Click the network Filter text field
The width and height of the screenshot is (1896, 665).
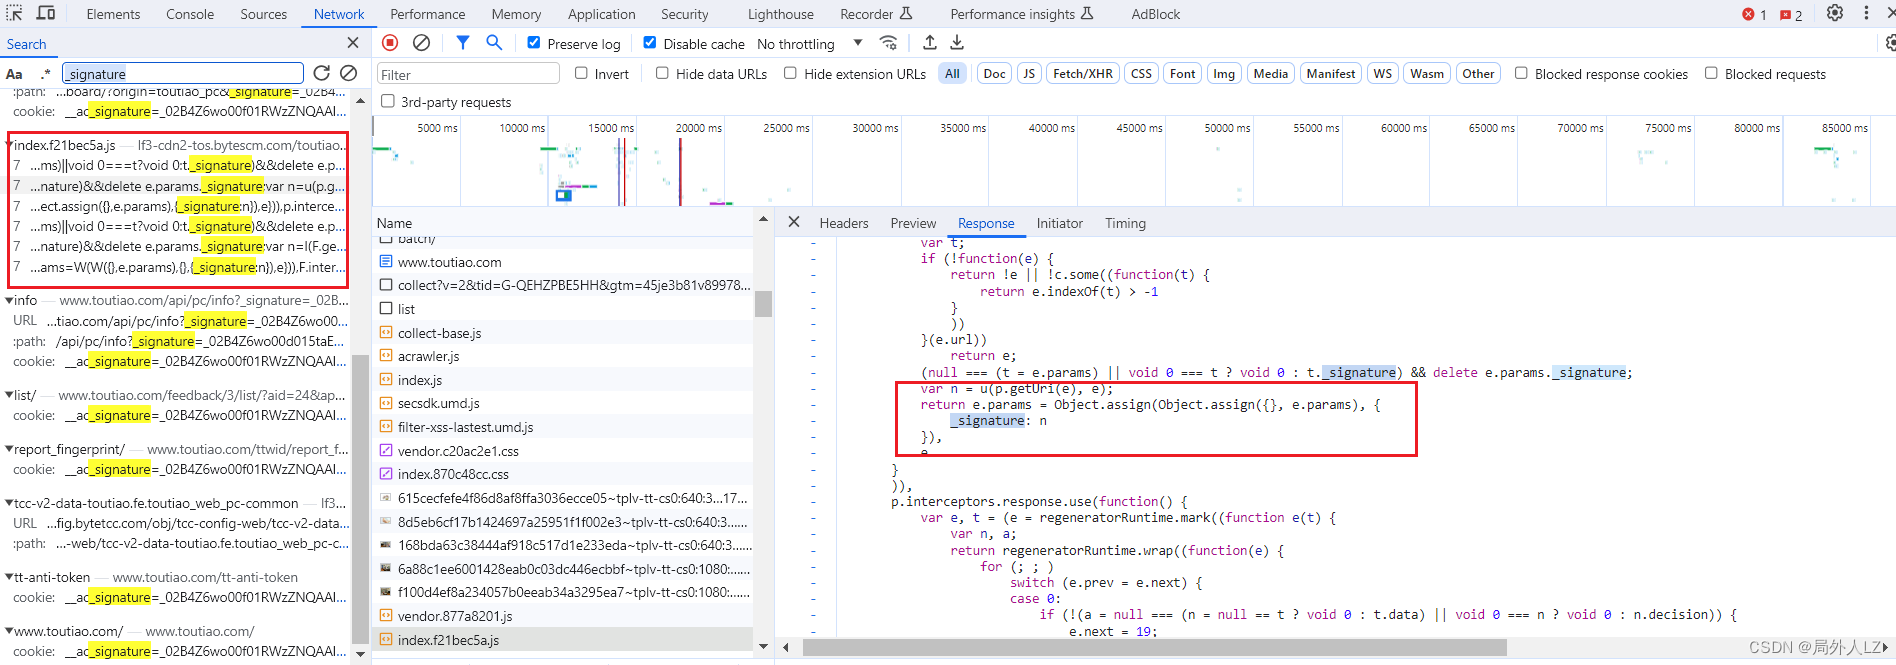point(468,74)
